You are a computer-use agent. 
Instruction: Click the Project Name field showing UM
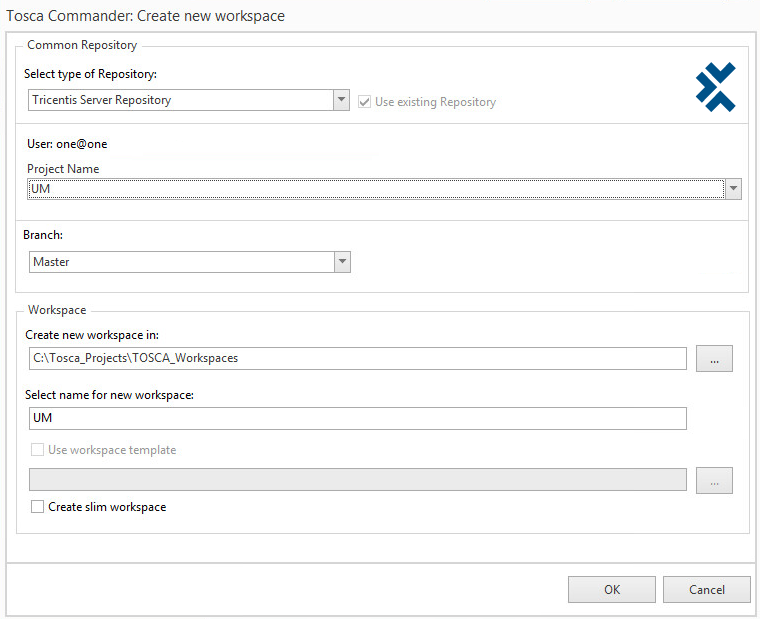pos(375,188)
